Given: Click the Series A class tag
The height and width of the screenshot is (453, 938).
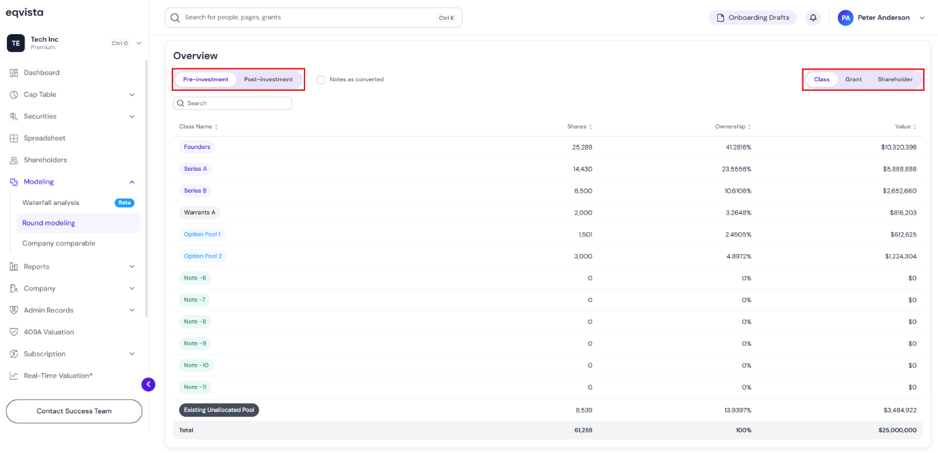Looking at the screenshot, I should (x=196, y=169).
